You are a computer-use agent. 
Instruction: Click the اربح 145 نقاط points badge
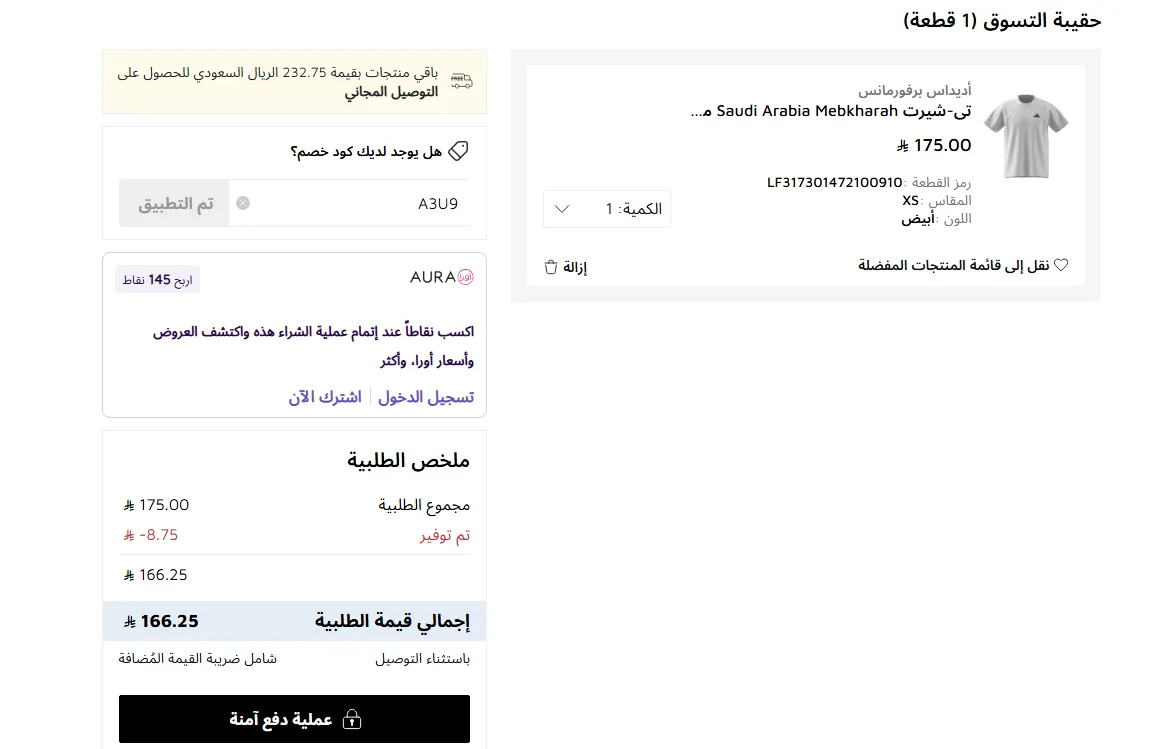pyautogui.click(x=158, y=280)
